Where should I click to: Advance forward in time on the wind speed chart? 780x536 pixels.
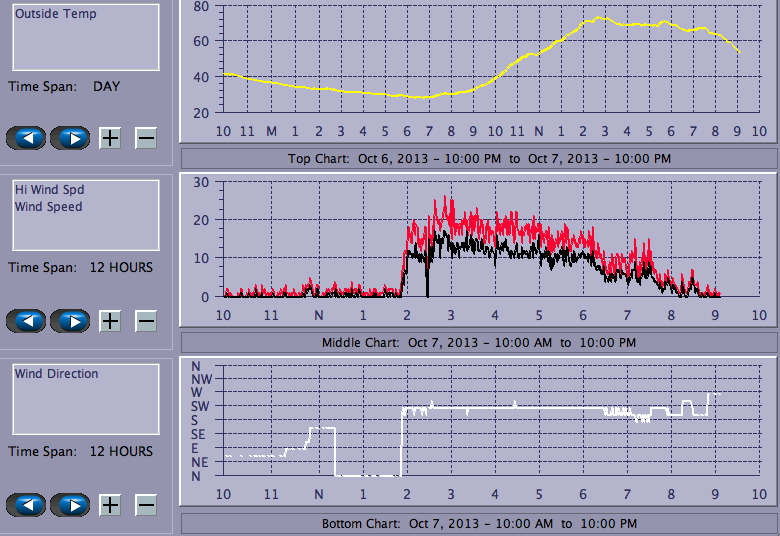point(70,321)
